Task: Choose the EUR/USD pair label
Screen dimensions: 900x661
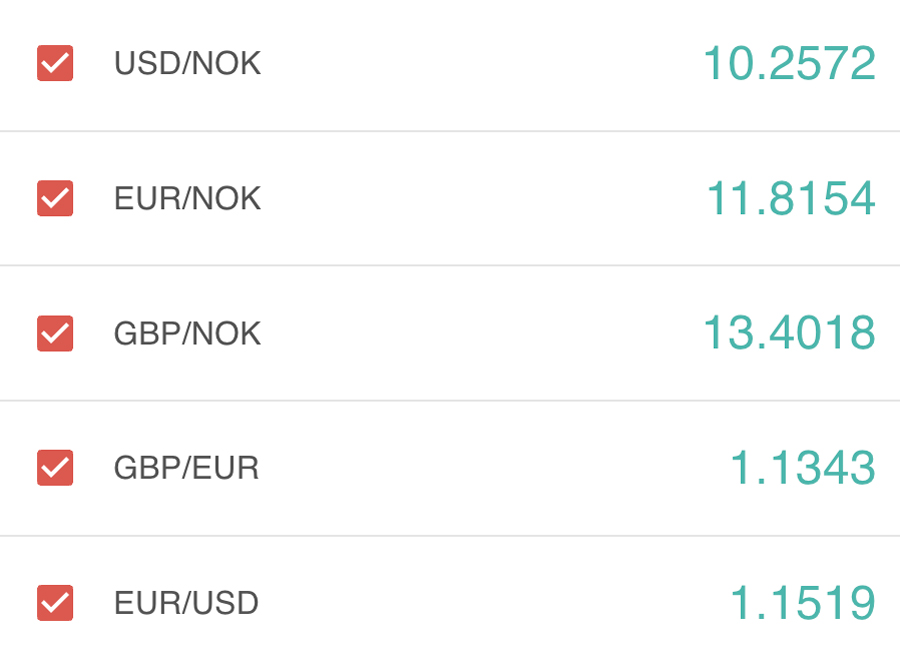Action: click(x=186, y=603)
